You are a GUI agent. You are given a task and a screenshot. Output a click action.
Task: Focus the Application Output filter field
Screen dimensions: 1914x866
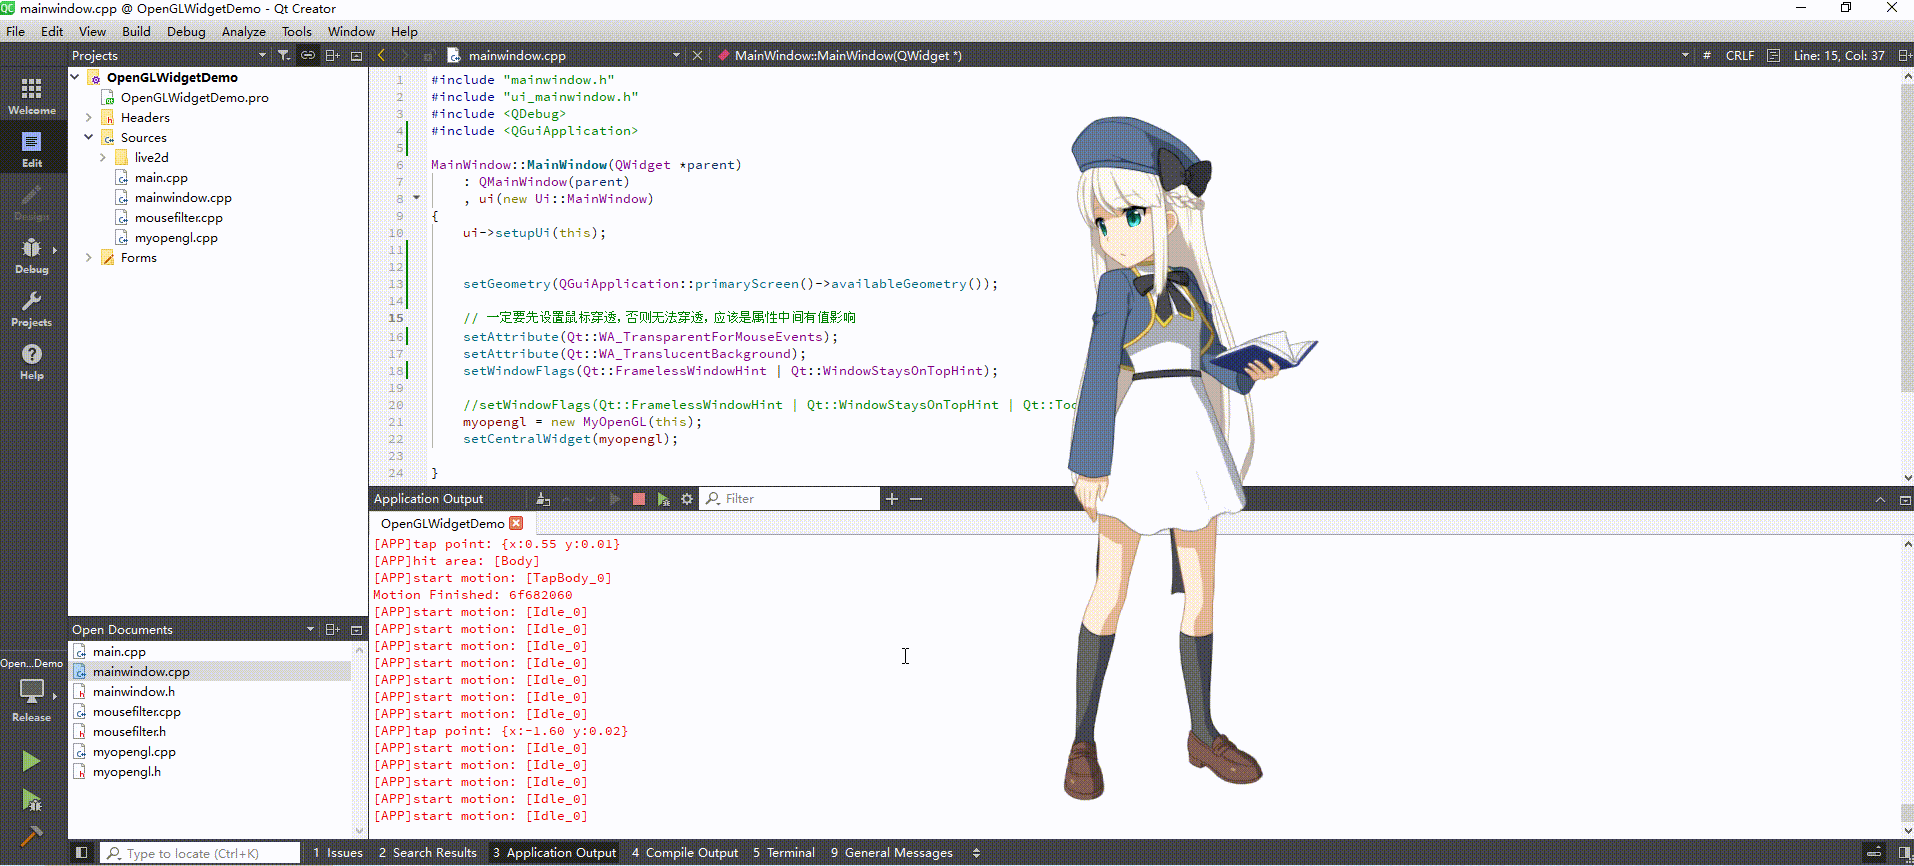pyautogui.click(x=790, y=498)
